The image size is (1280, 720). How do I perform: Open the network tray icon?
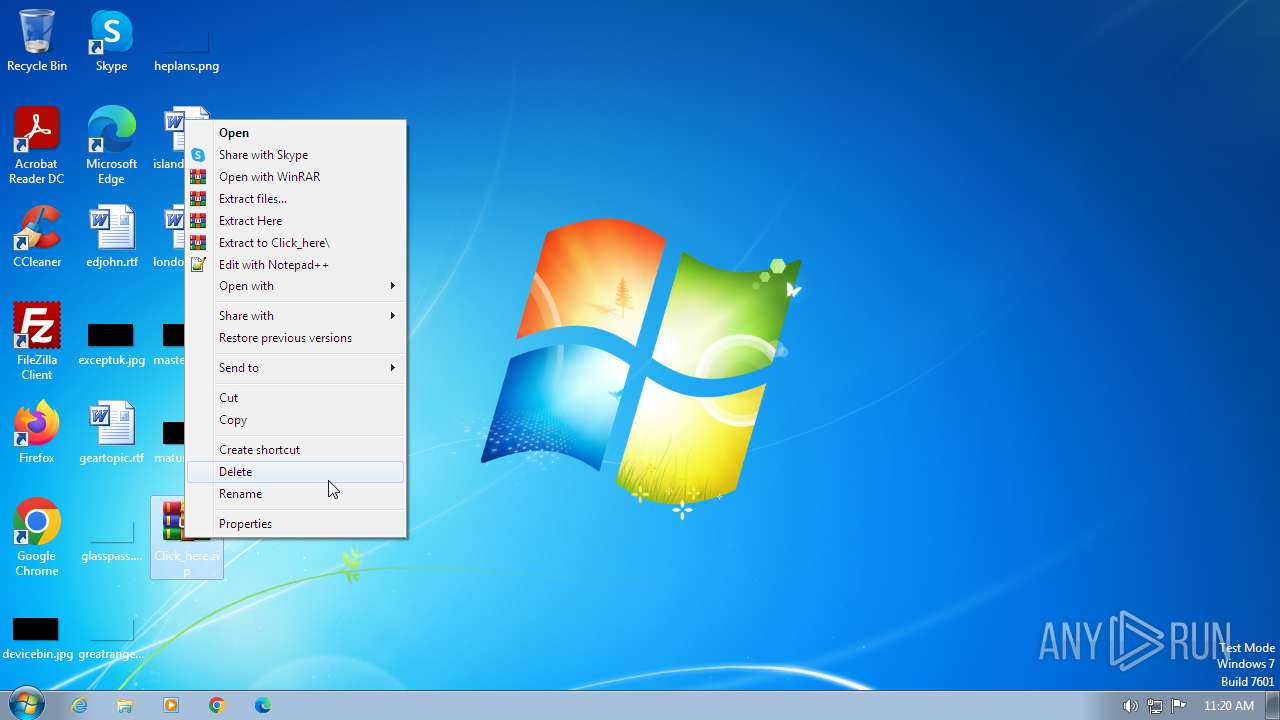(x=1155, y=706)
